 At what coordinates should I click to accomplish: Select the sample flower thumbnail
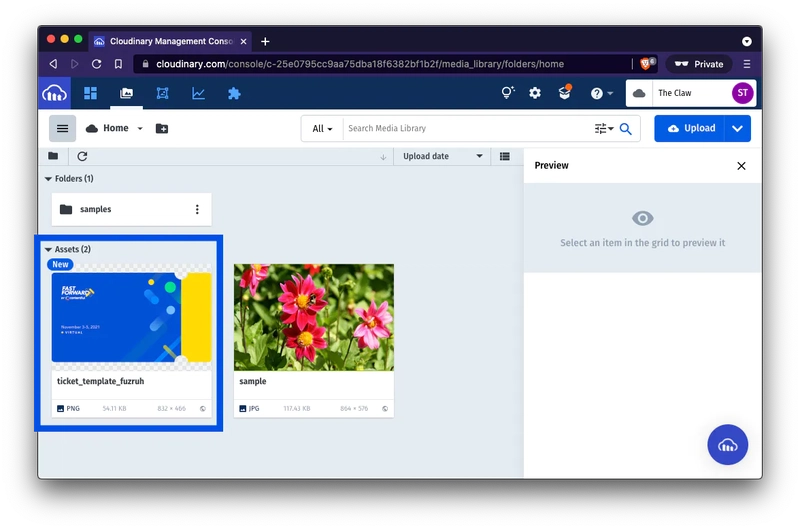click(314, 317)
